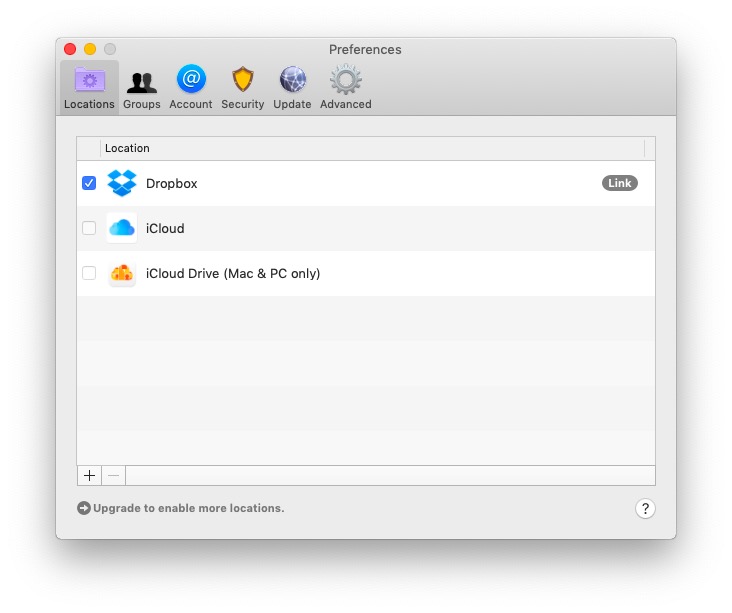
Task: Switch to the Security tab
Action: (243, 88)
